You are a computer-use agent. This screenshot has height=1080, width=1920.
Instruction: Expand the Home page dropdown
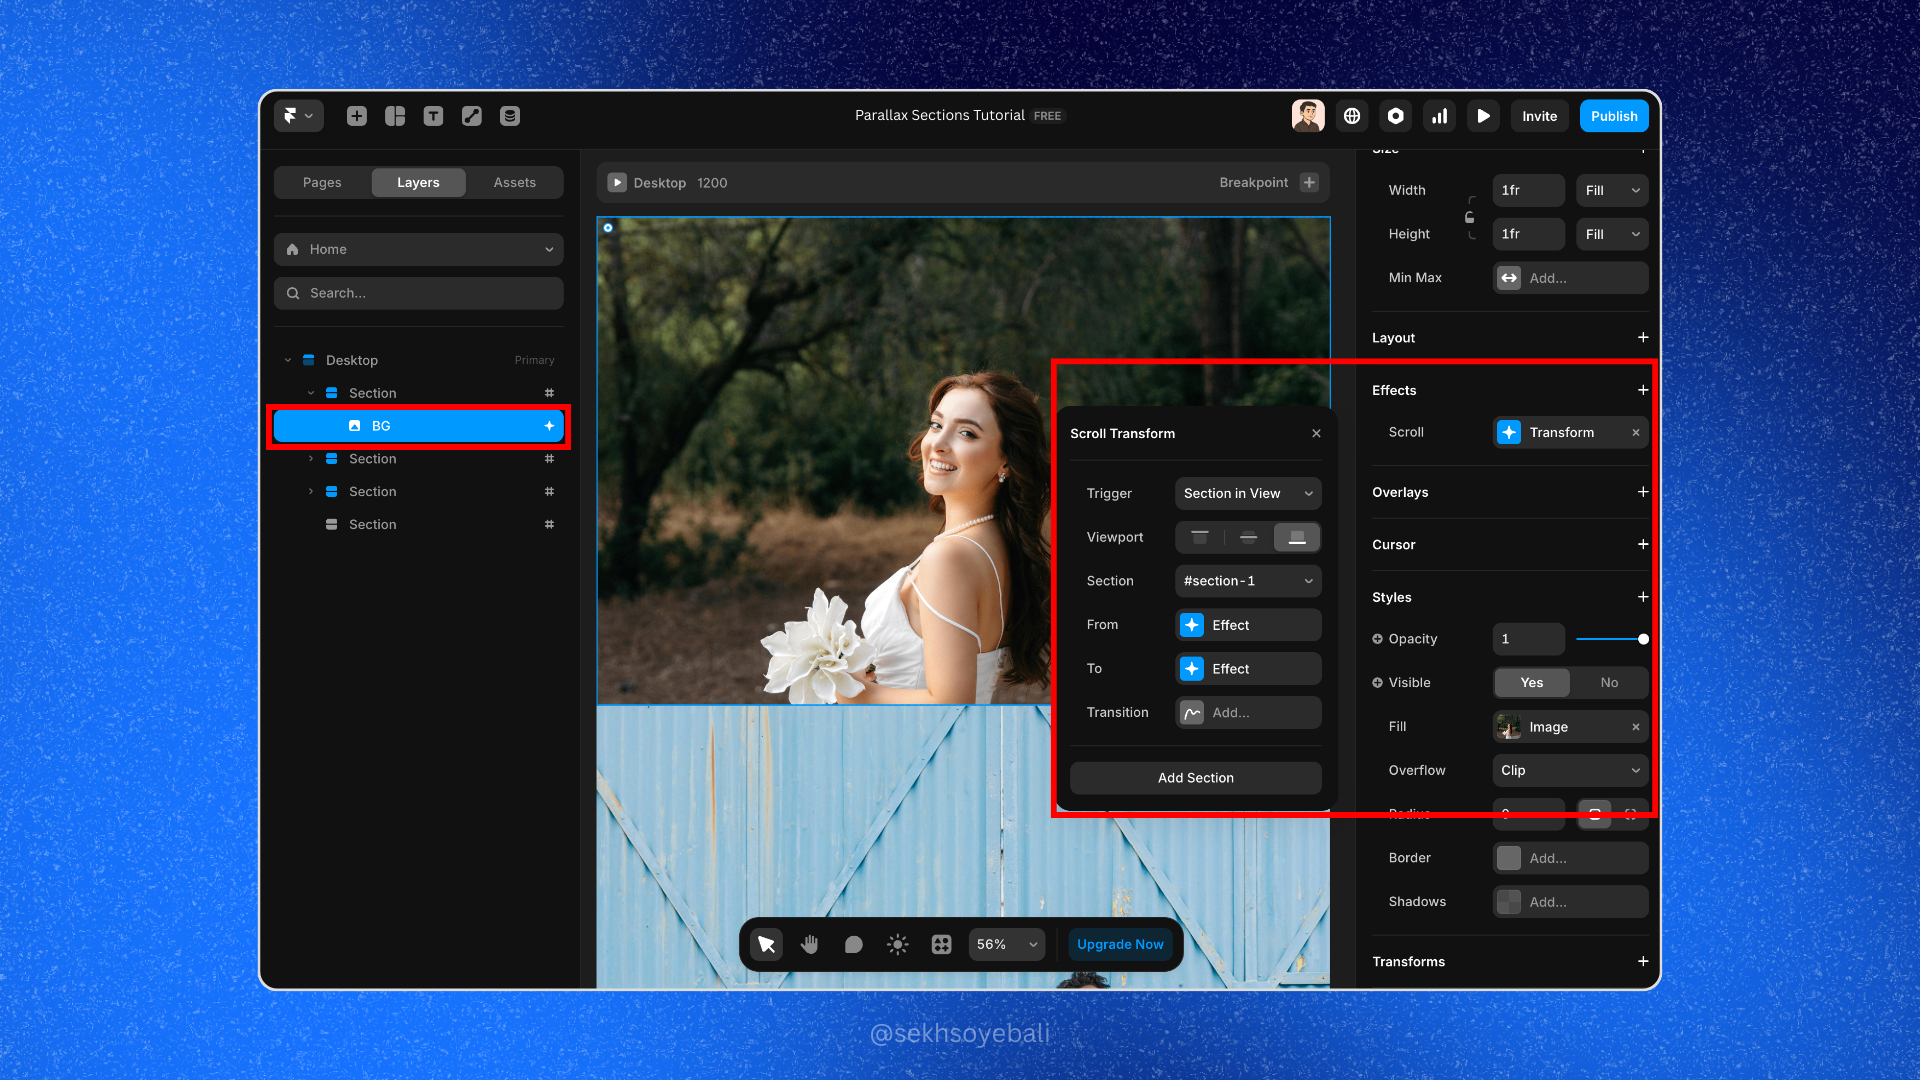[418, 249]
